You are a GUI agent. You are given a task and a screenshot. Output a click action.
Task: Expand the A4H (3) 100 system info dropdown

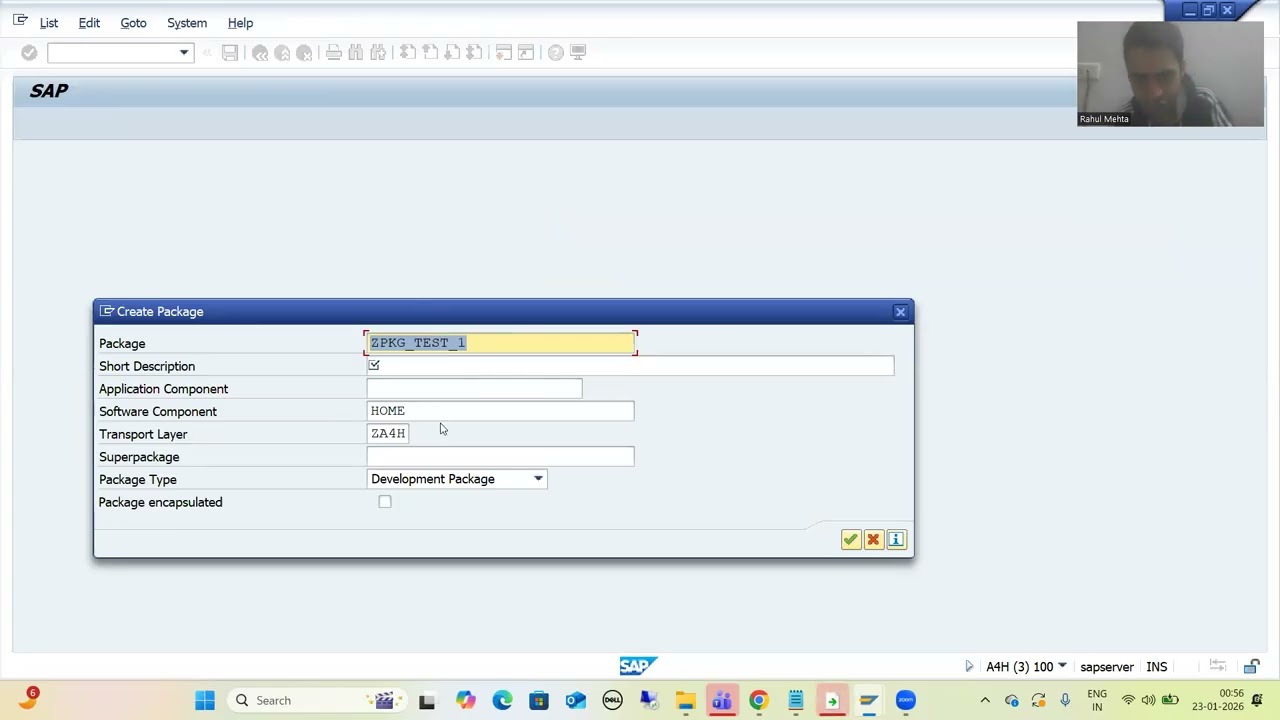(1062, 666)
